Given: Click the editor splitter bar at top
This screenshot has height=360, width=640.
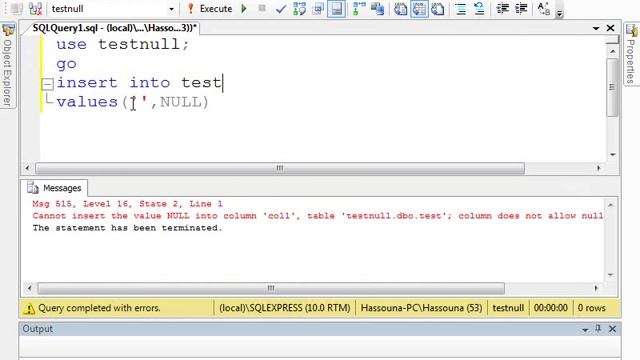Looking at the screenshot, I should point(612,39).
